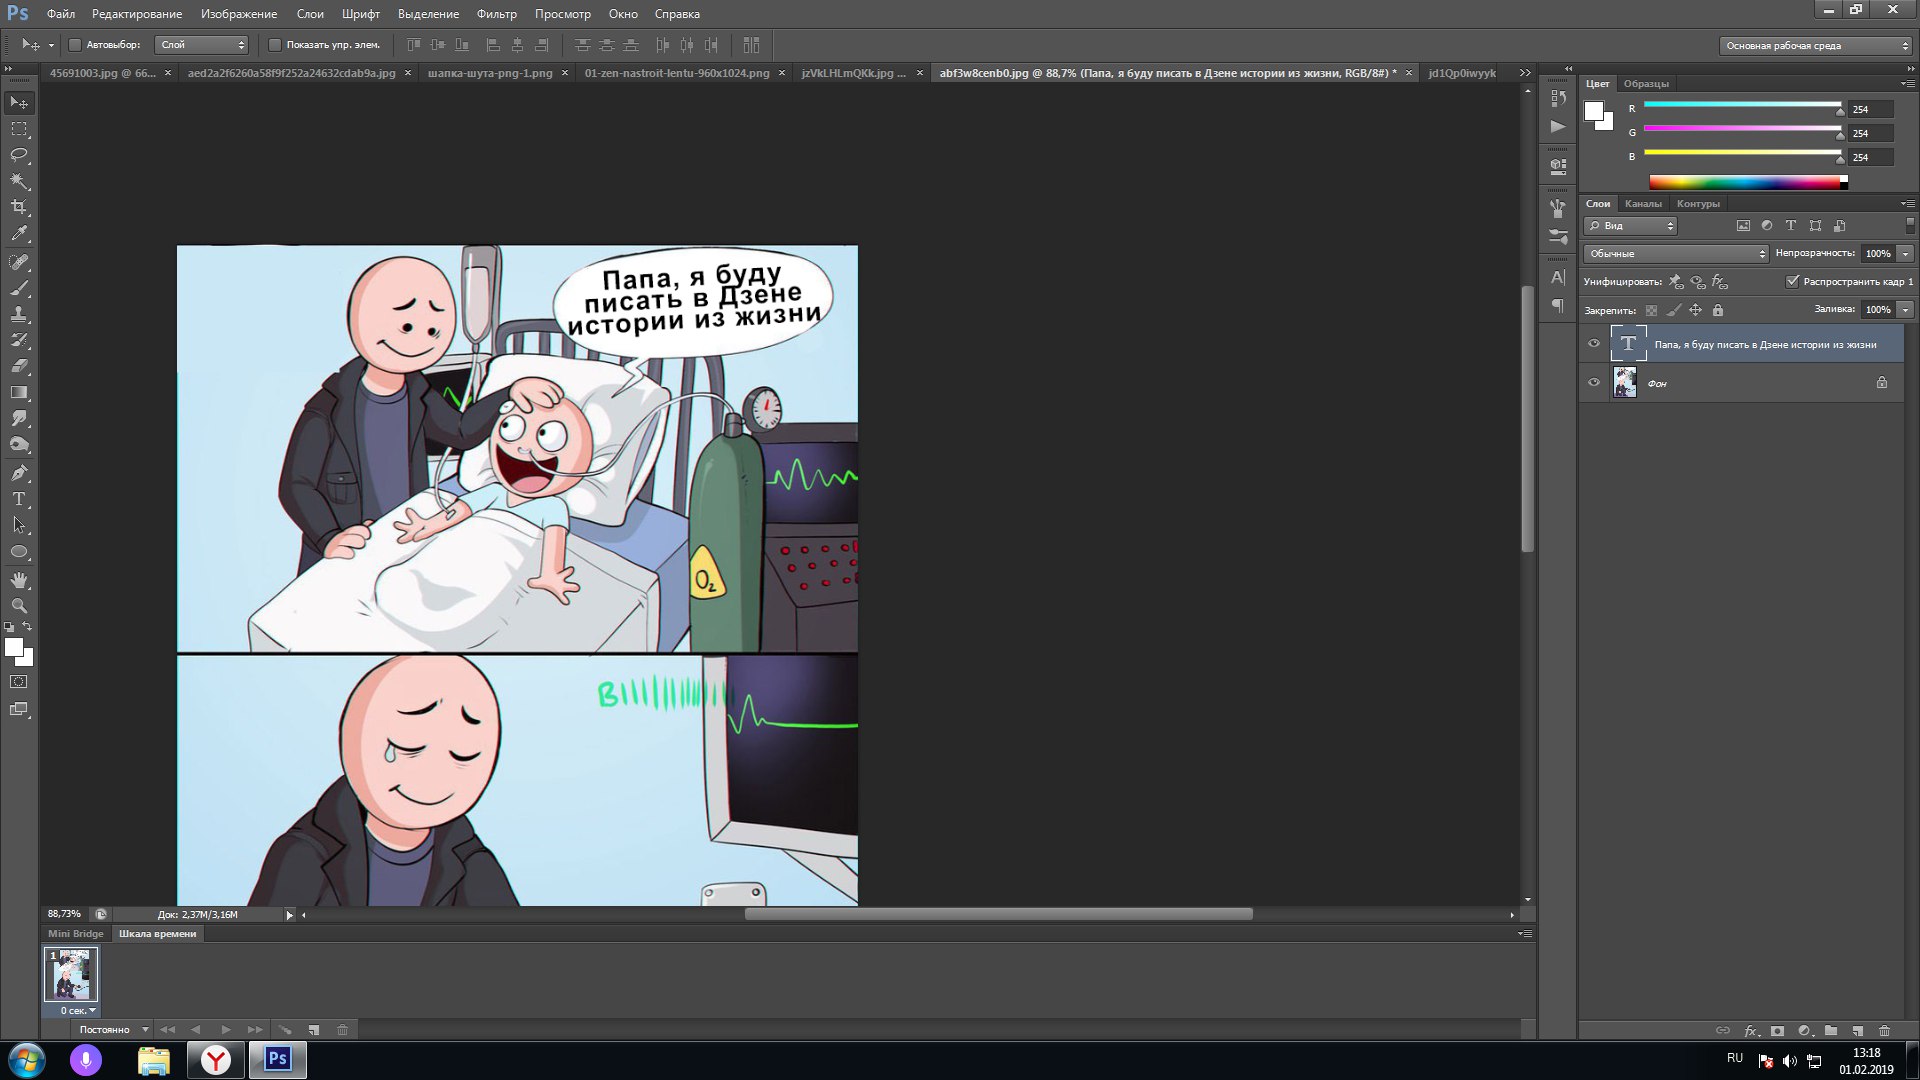Delete layer with trash icon in Layers panel
This screenshot has height=1080, width=1920.
[x=1885, y=1031]
